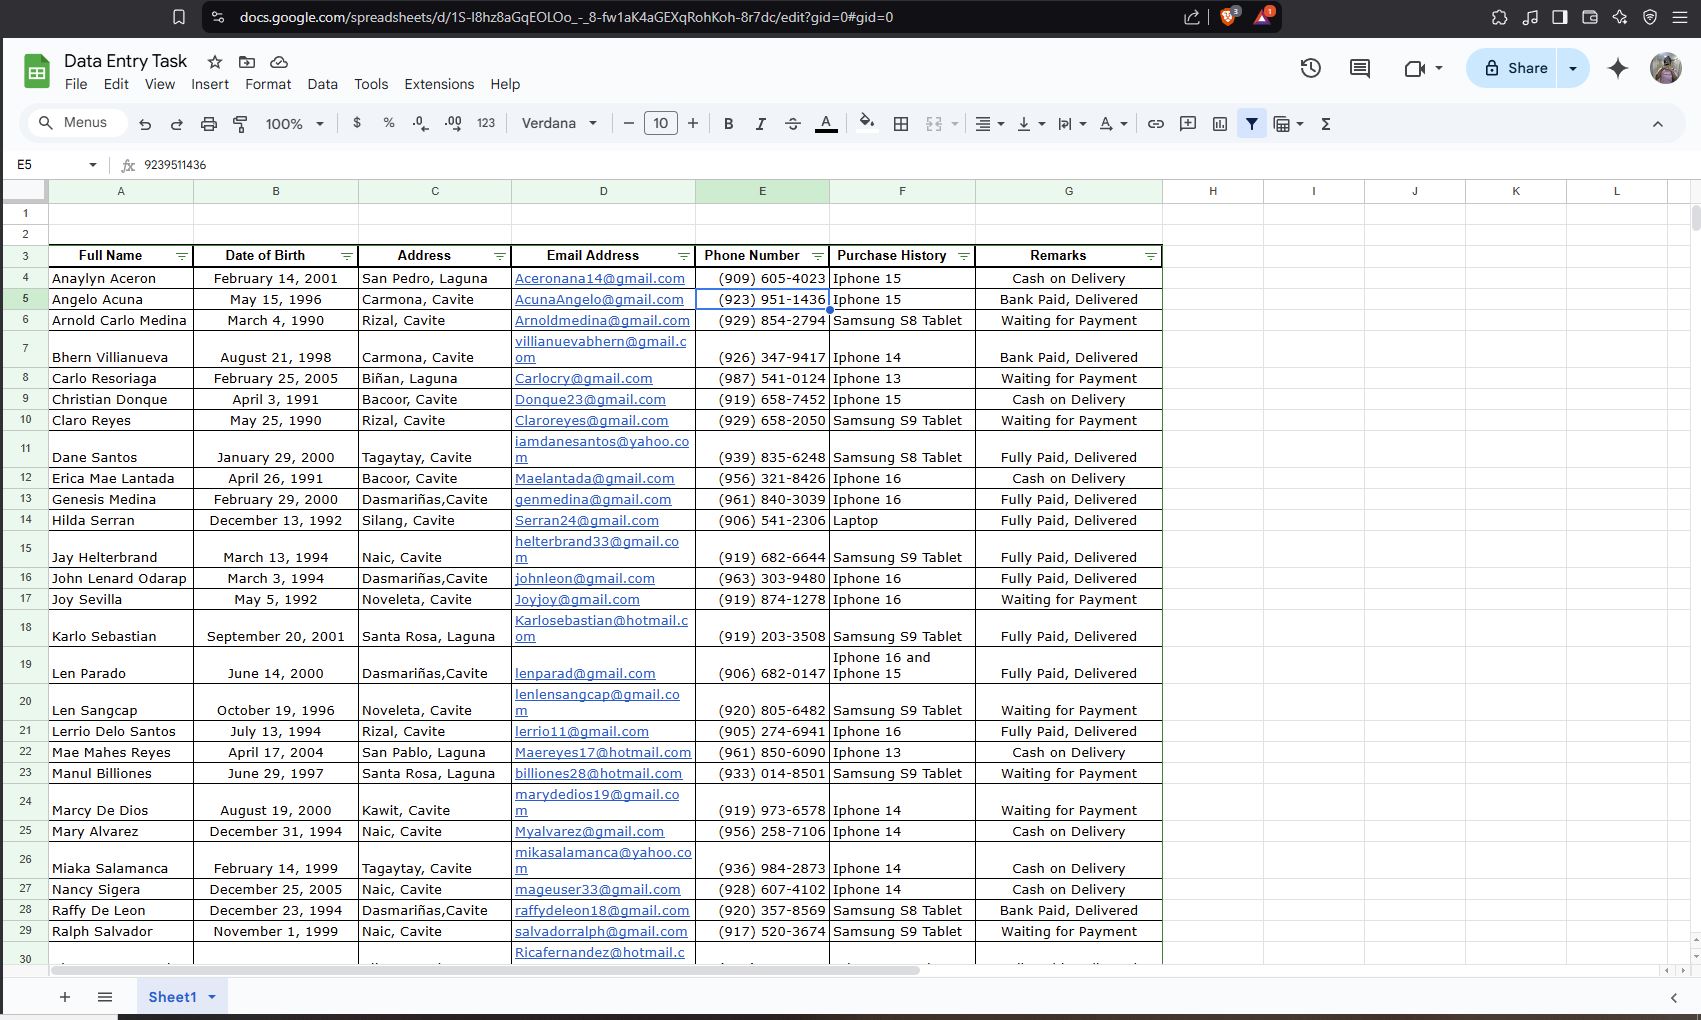Switch to the Sheet1 tab

tap(172, 997)
